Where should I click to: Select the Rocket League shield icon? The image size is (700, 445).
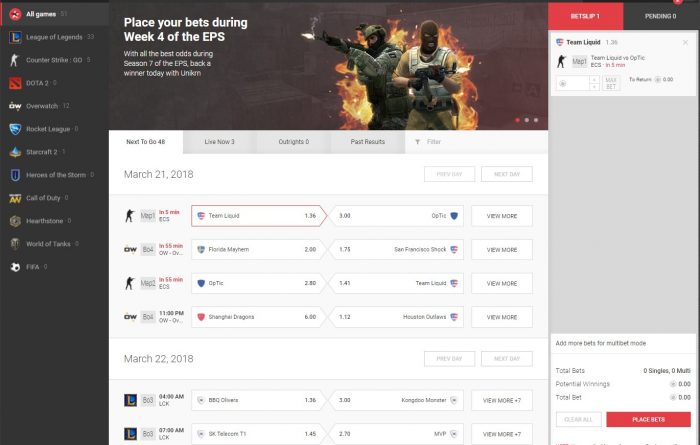click(x=15, y=129)
